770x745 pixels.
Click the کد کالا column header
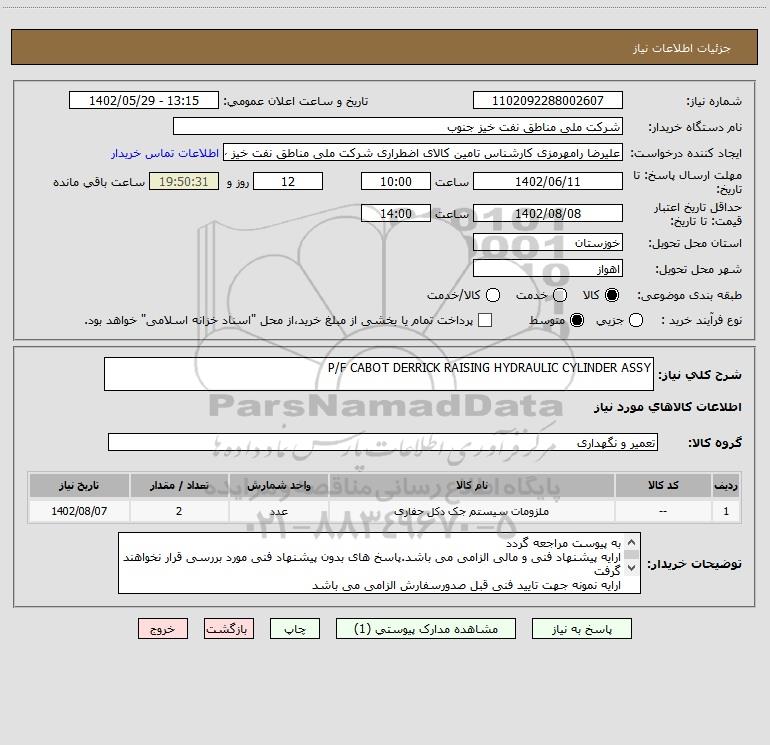(663, 485)
